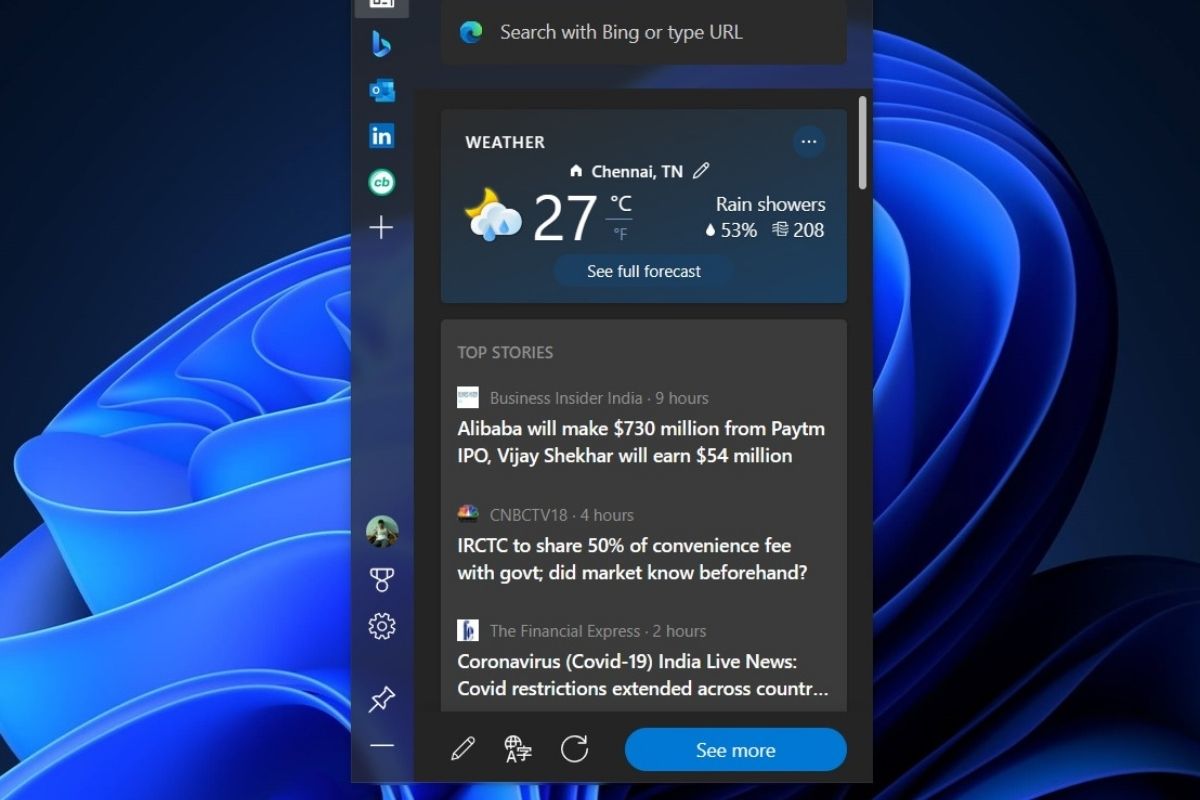Image resolution: width=1200 pixels, height=800 pixels.
Task: Open the Outlook sidebar shortcut
Action: [381, 91]
